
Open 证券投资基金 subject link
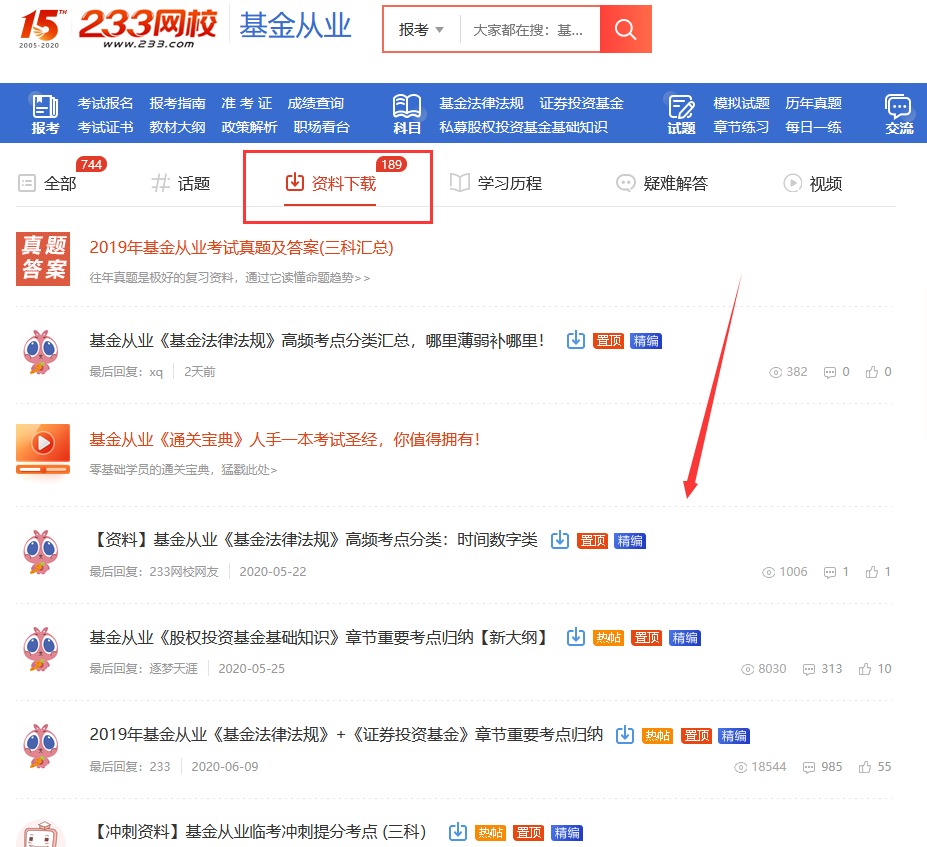coord(582,103)
